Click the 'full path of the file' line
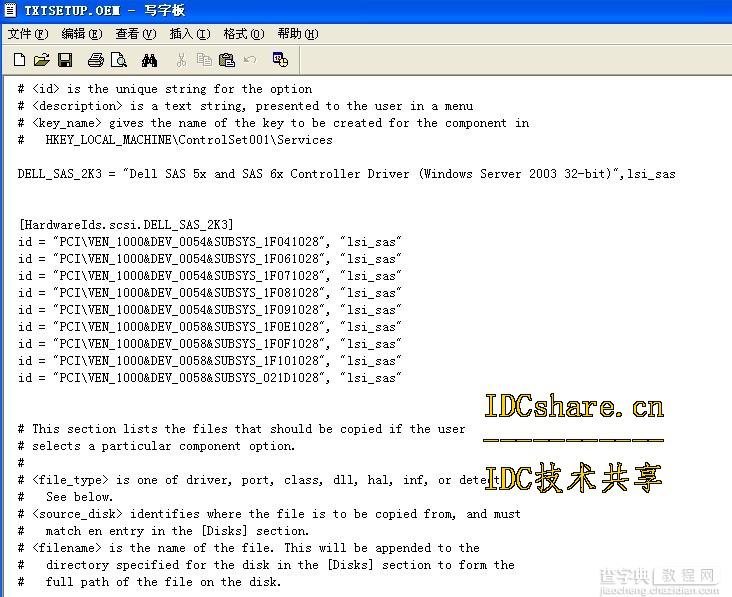The image size is (732, 597). pyautogui.click(x=149, y=582)
